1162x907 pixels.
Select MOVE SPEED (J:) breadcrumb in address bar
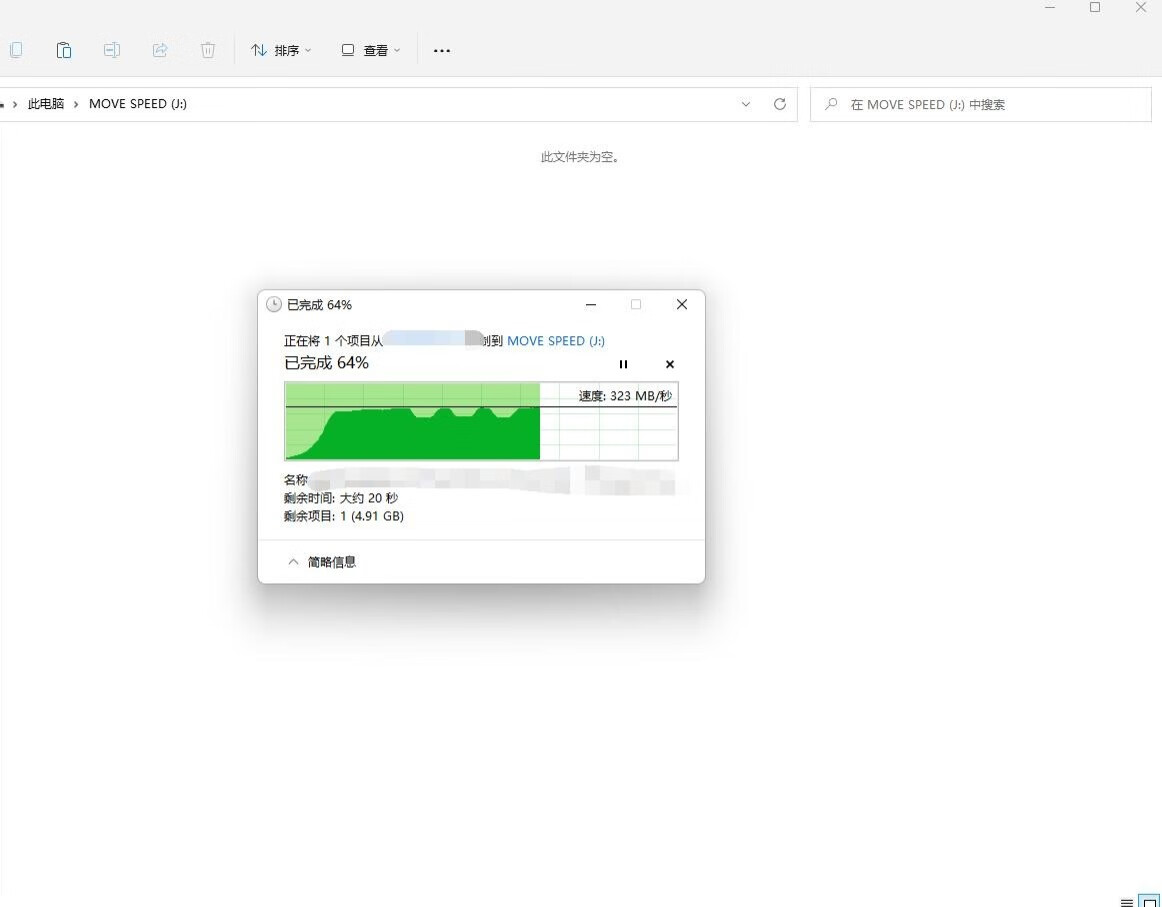[x=138, y=104]
